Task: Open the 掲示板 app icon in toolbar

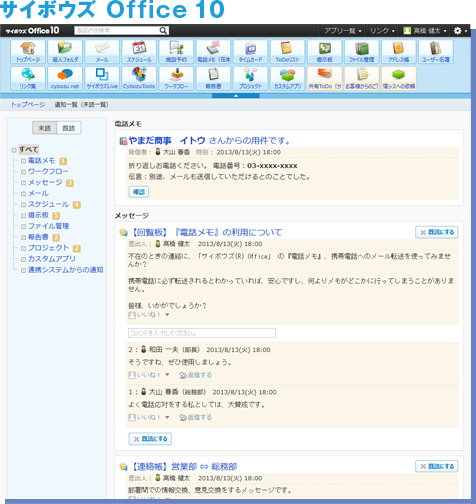Action: (325, 52)
